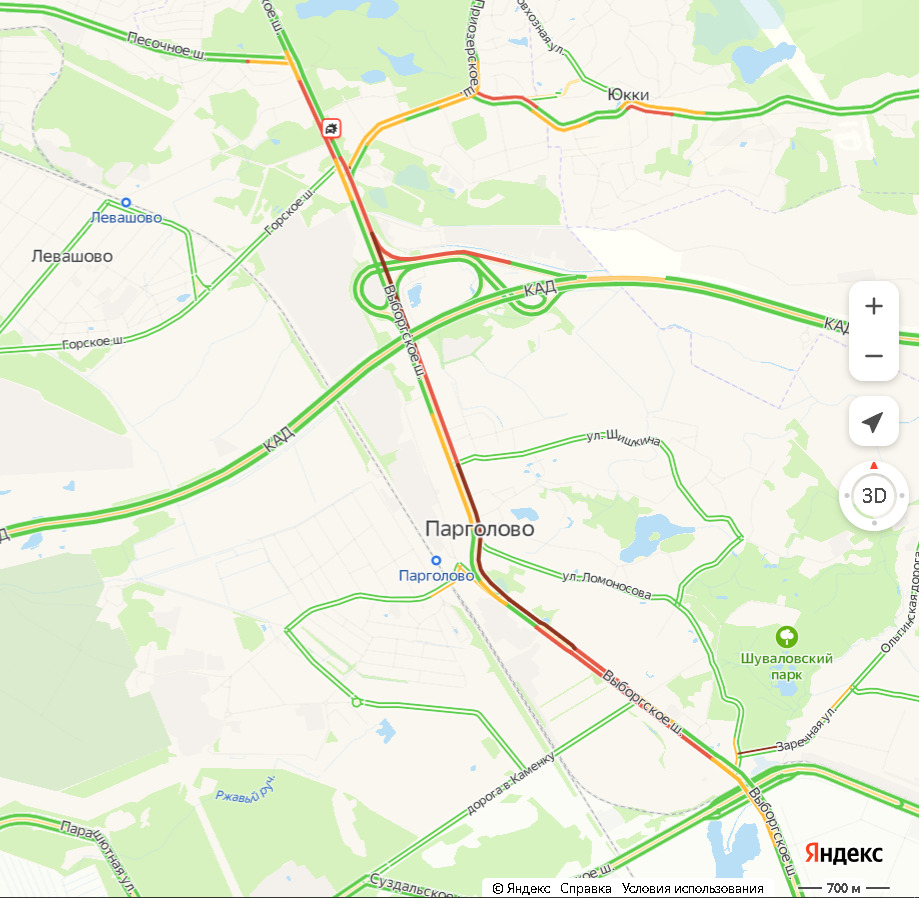This screenshot has width=919, height=898.
Task: Zoom out with the minus button
Action: coord(873,356)
